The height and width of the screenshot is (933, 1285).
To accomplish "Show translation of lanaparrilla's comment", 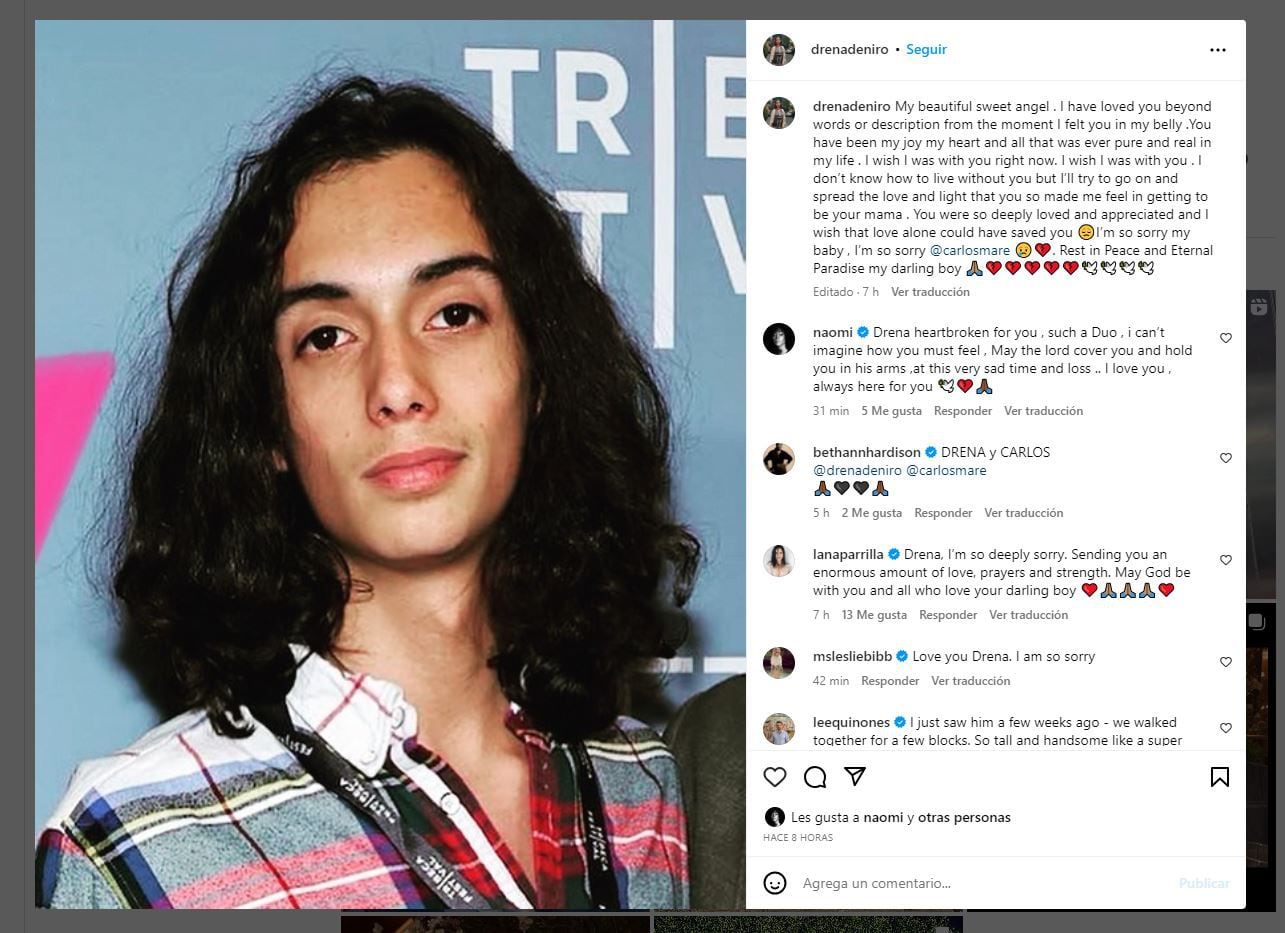I will pos(1028,615).
